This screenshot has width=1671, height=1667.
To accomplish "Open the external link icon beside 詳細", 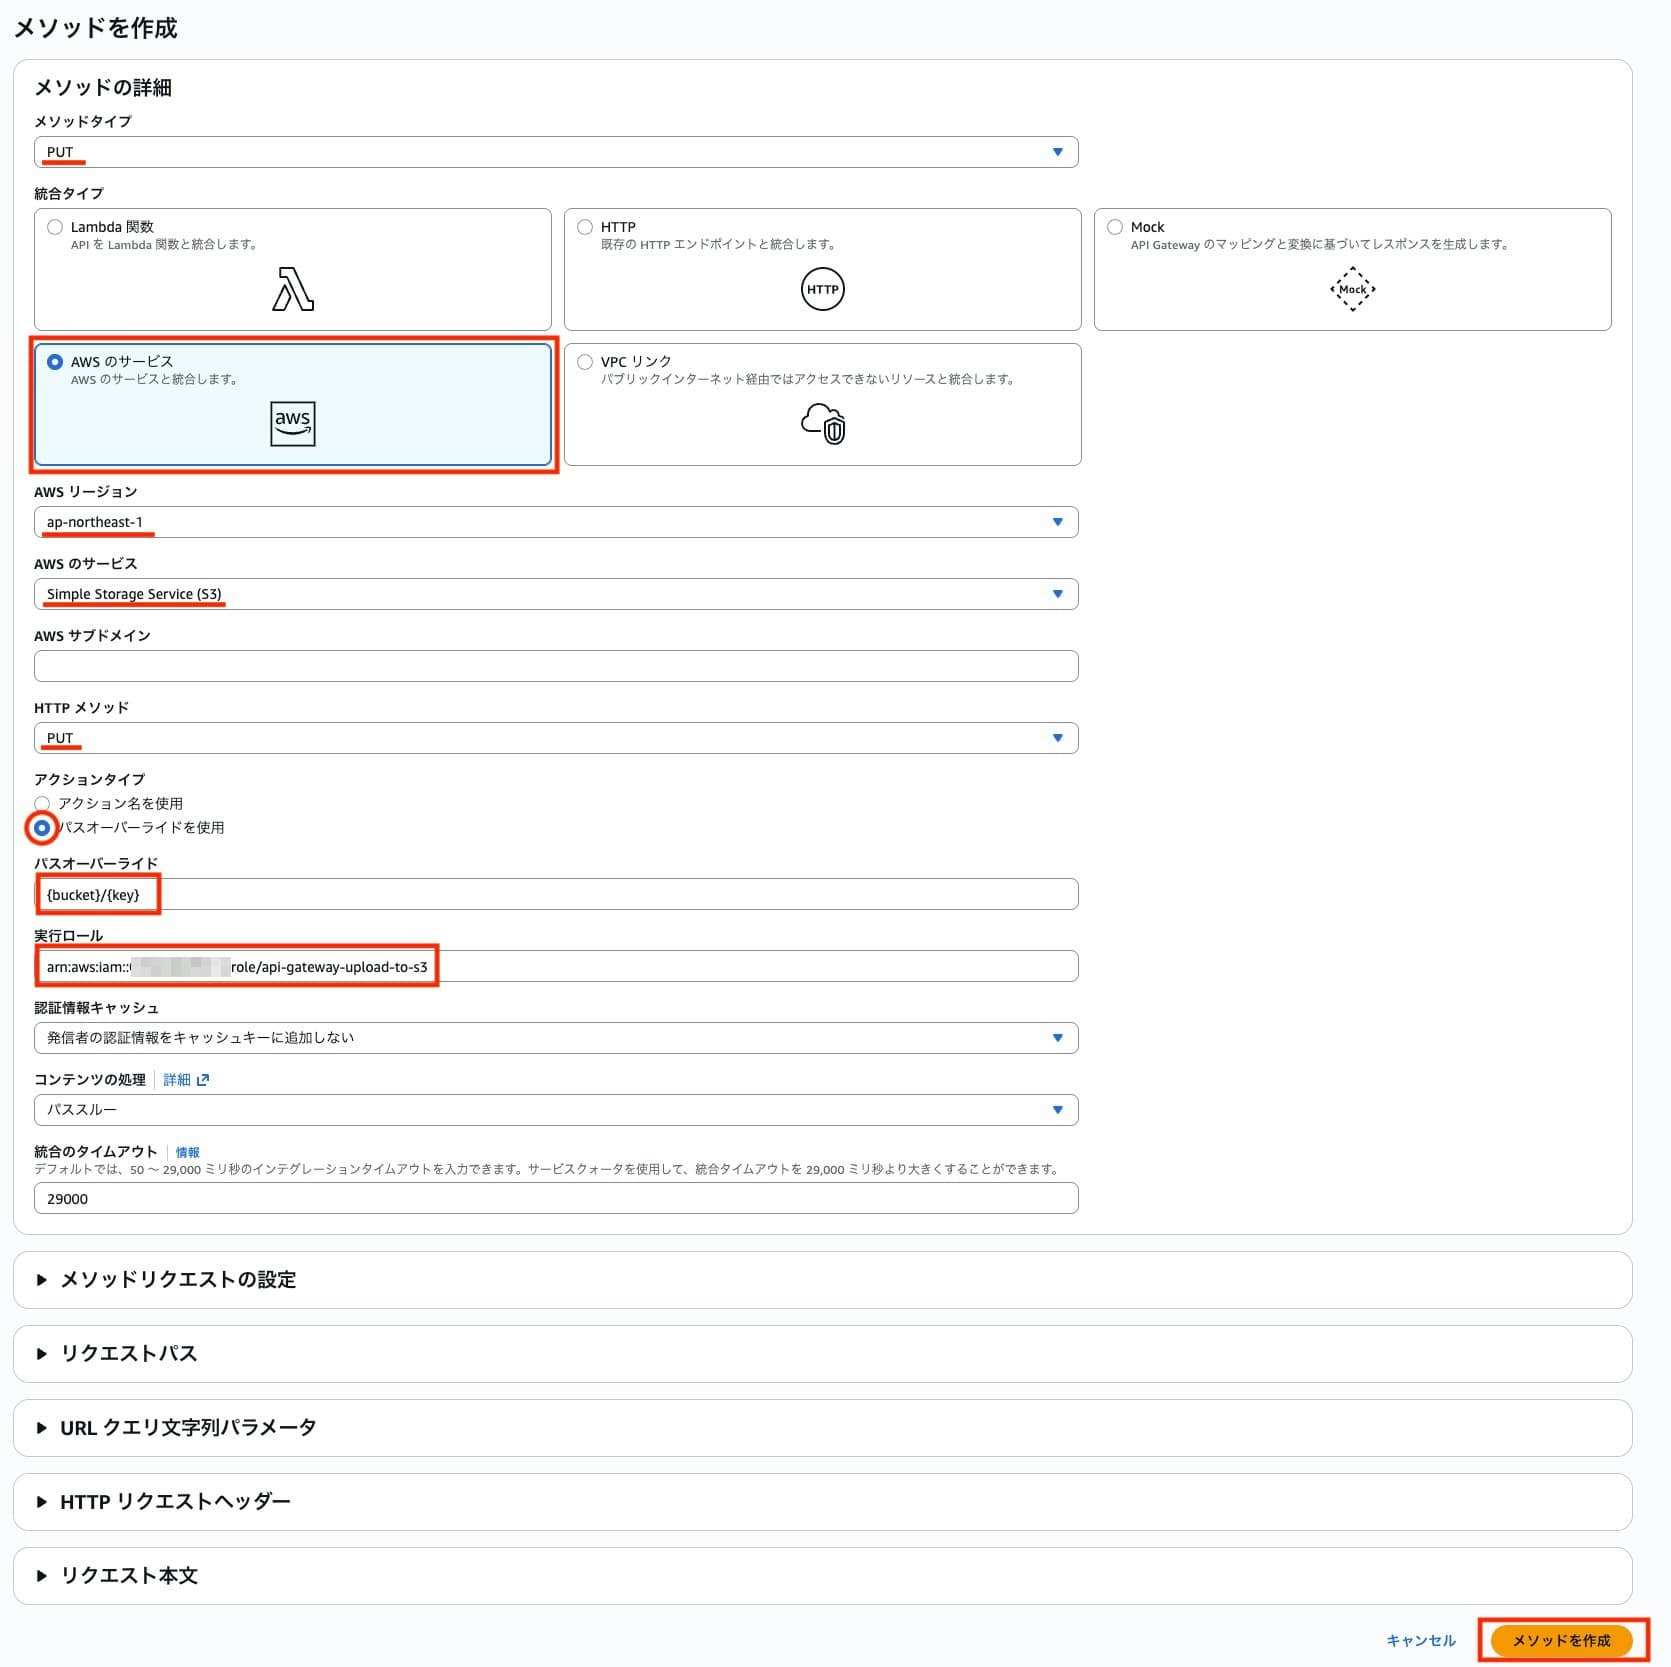I will click(204, 1079).
